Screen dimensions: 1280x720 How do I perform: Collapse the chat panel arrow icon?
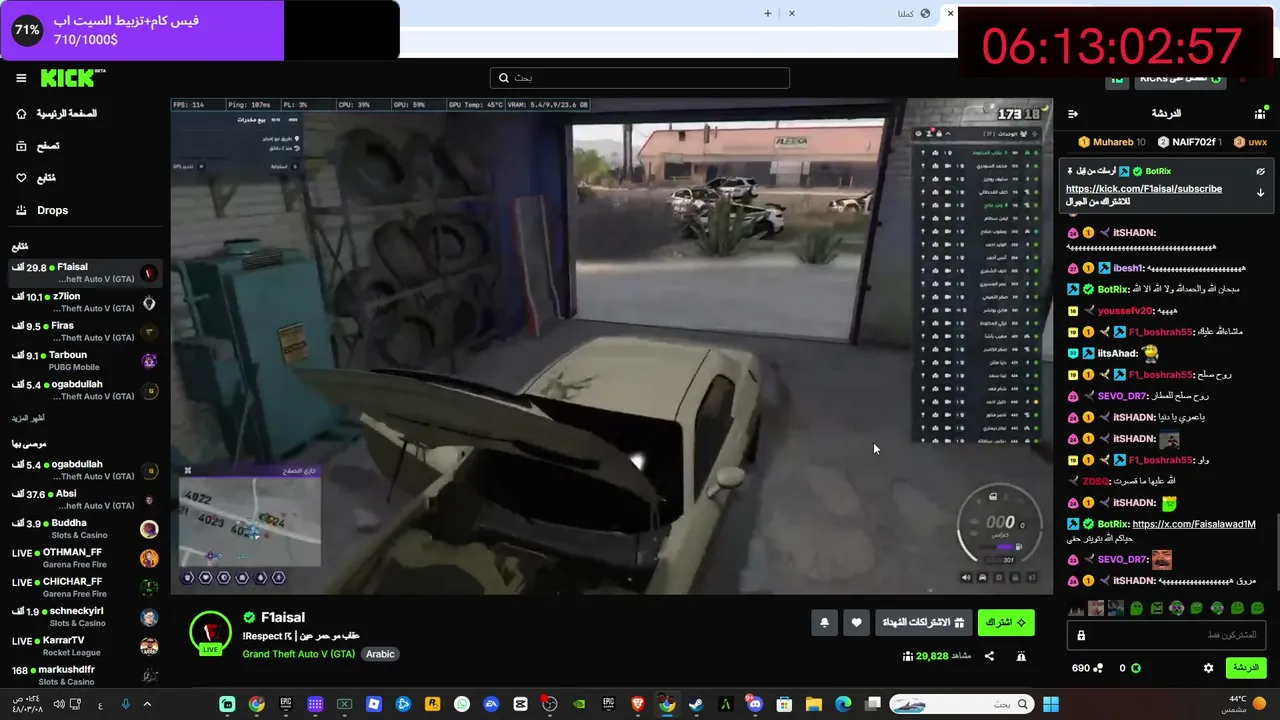point(1073,114)
